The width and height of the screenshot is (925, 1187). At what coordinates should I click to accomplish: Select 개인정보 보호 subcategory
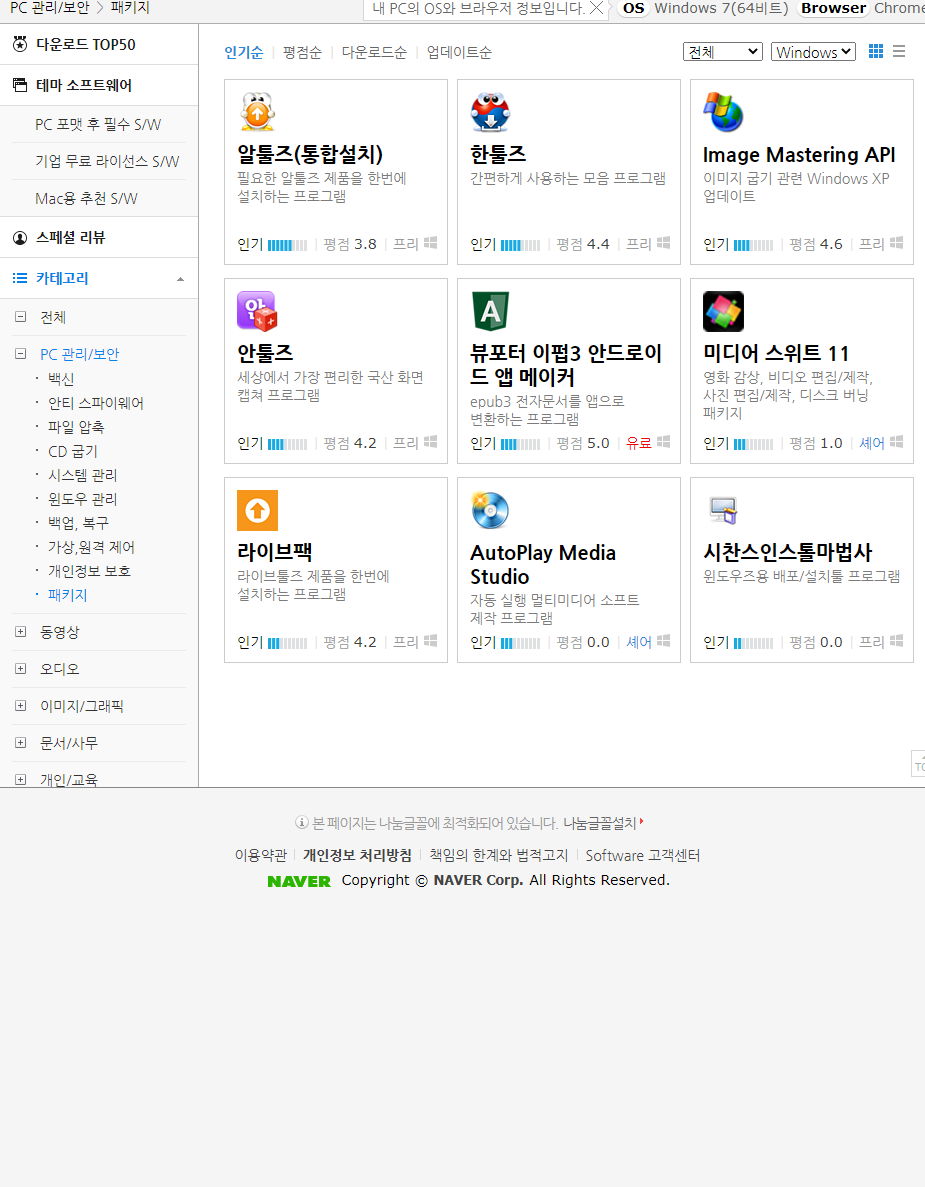(89, 571)
